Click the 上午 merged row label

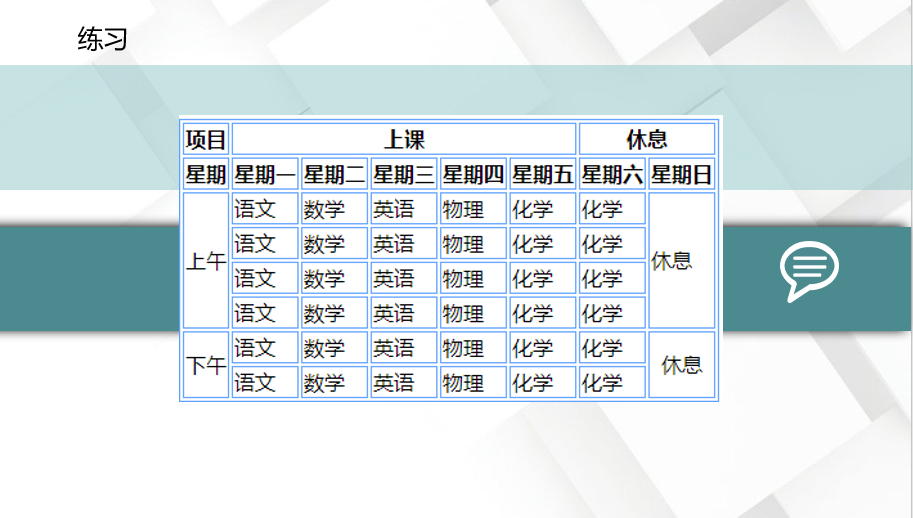coord(206,261)
